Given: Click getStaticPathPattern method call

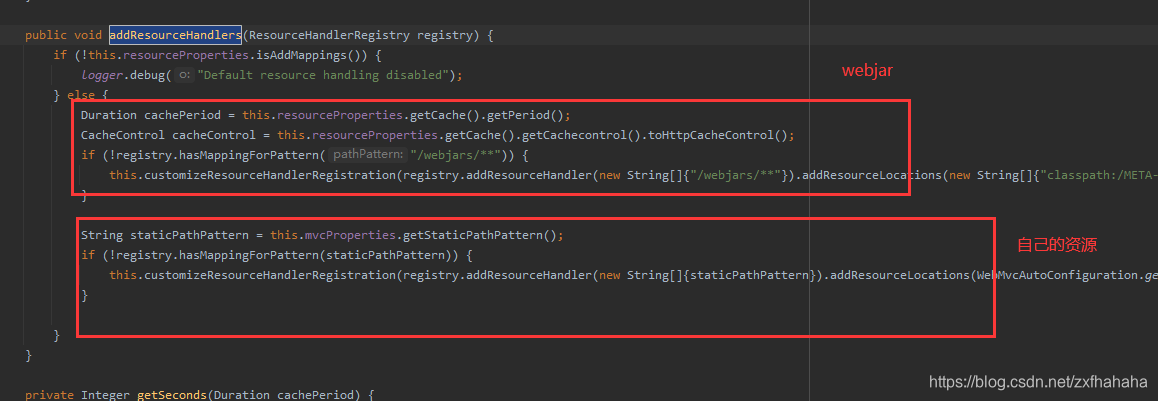Looking at the screenshot, I should point(475,236).
